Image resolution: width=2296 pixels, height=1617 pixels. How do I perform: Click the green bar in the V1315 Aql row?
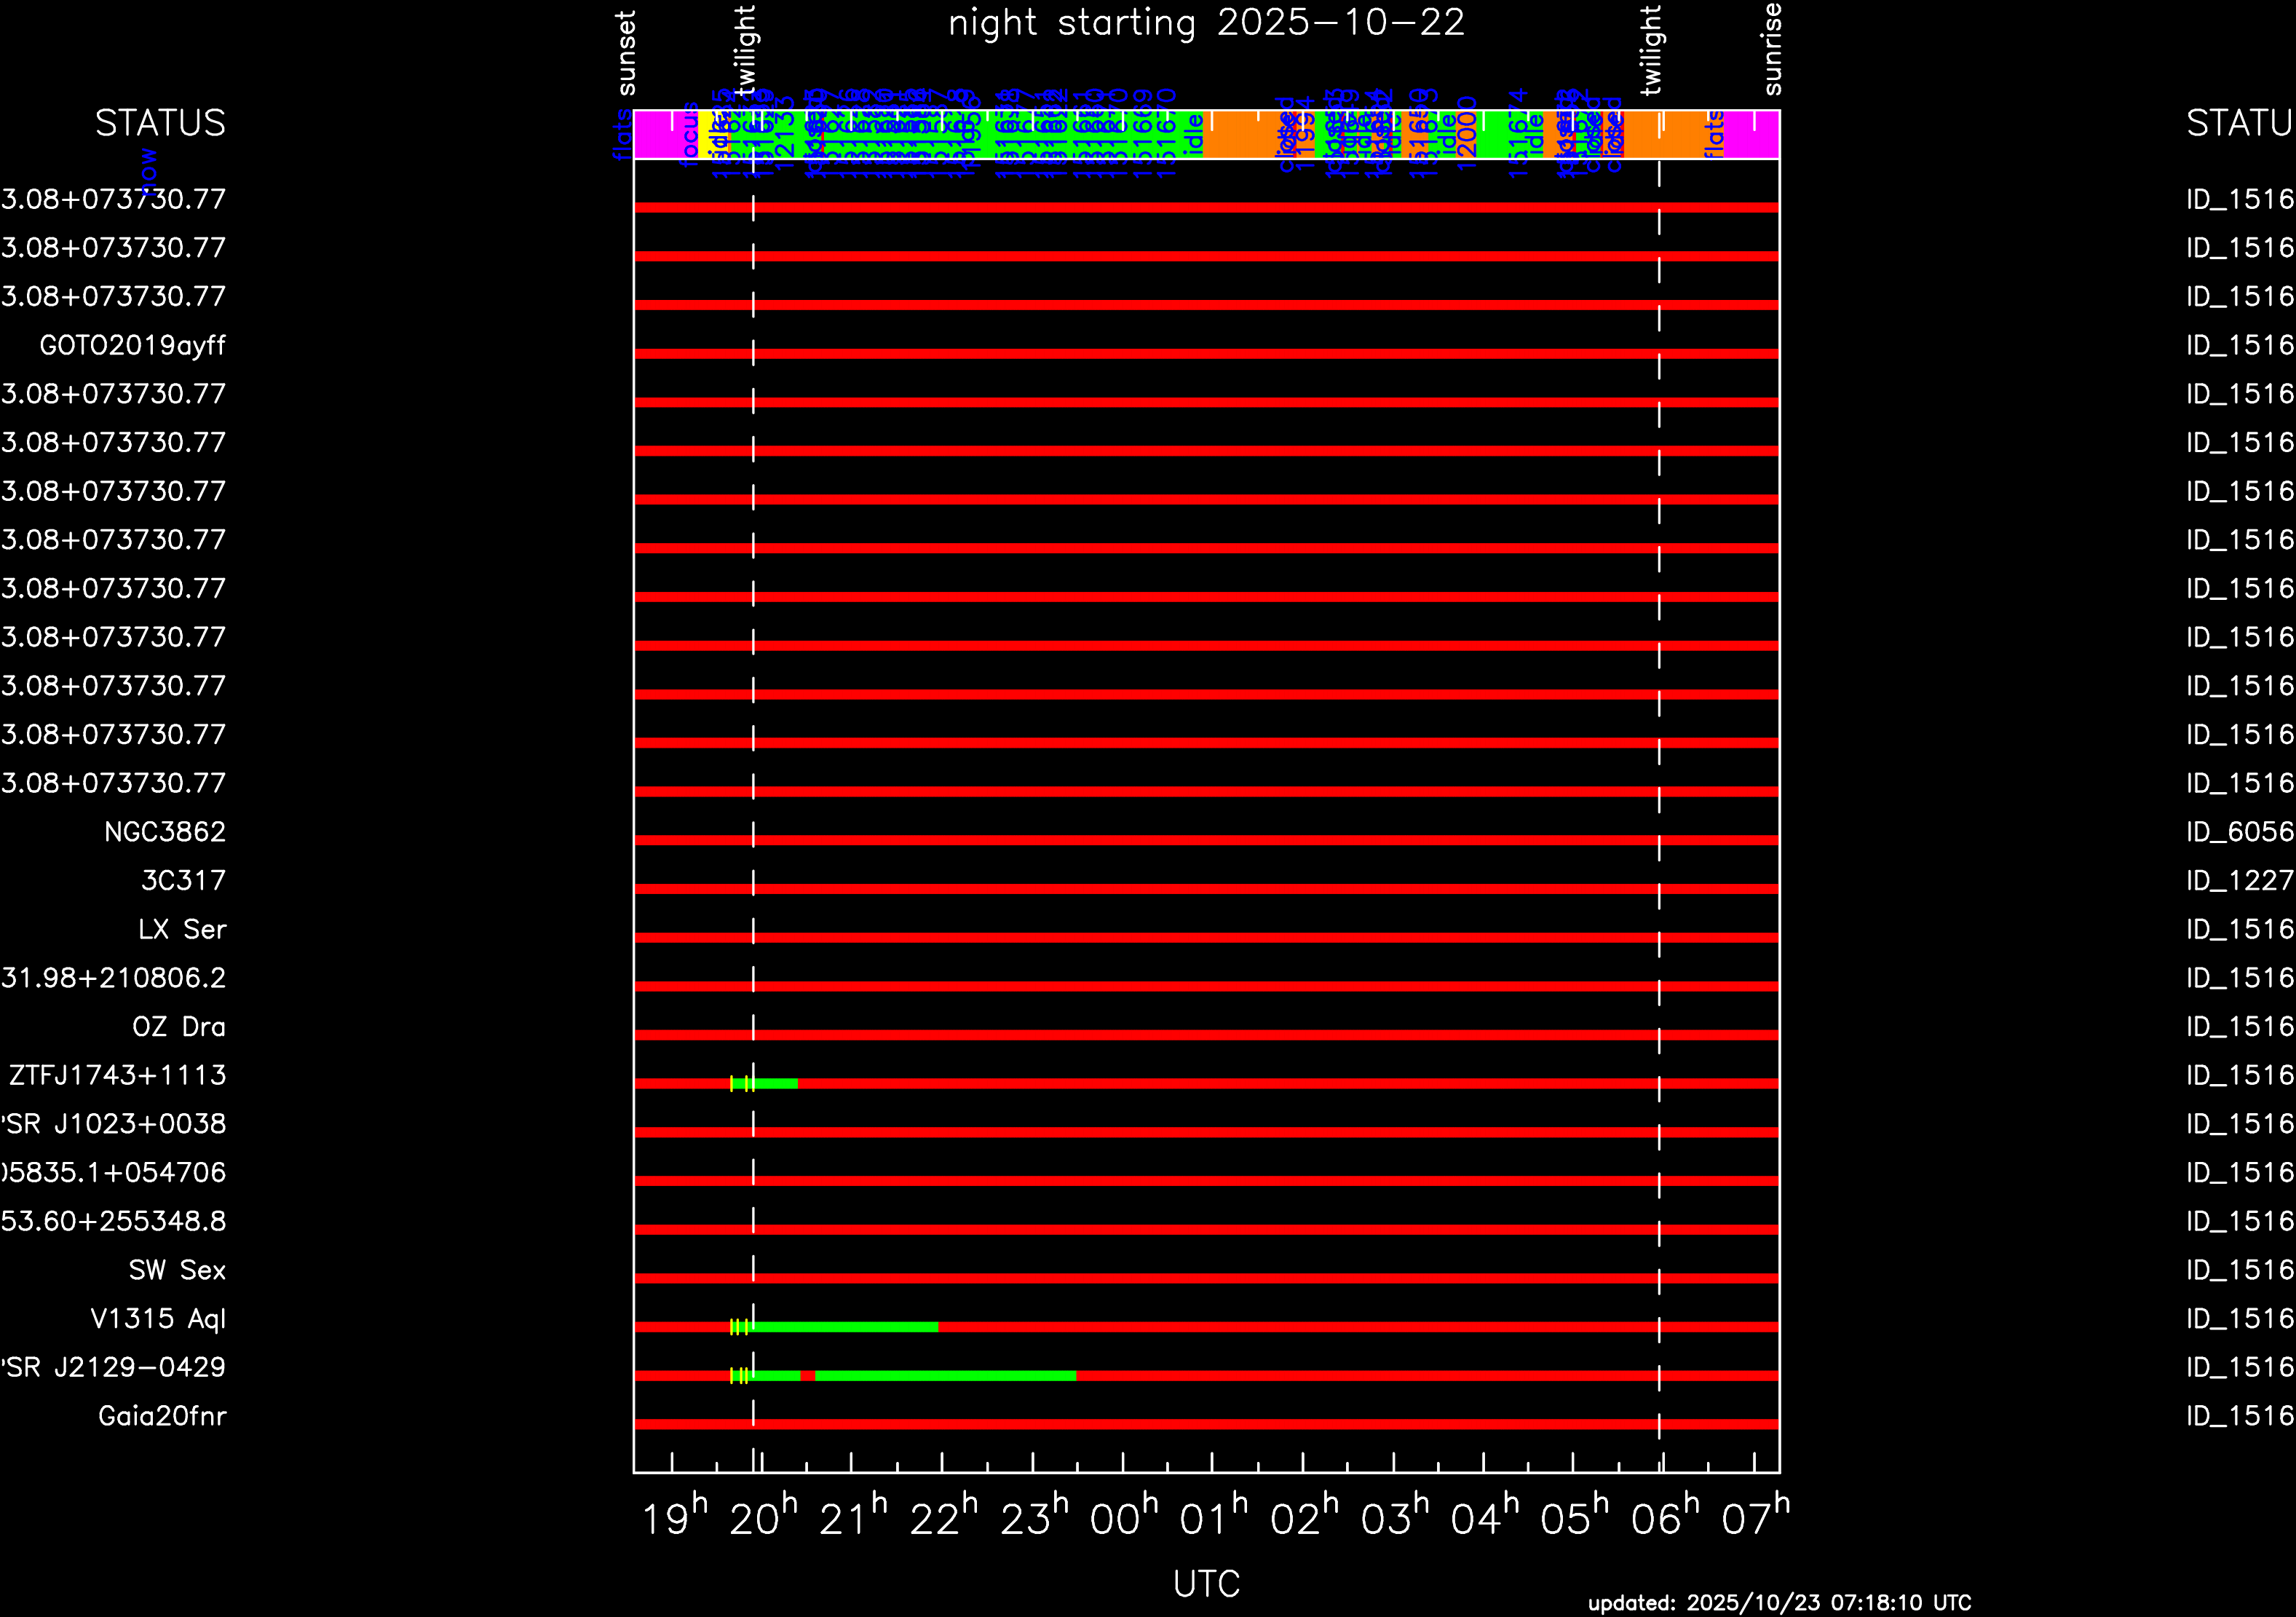pyautogui.click(x=845, y=1327)
